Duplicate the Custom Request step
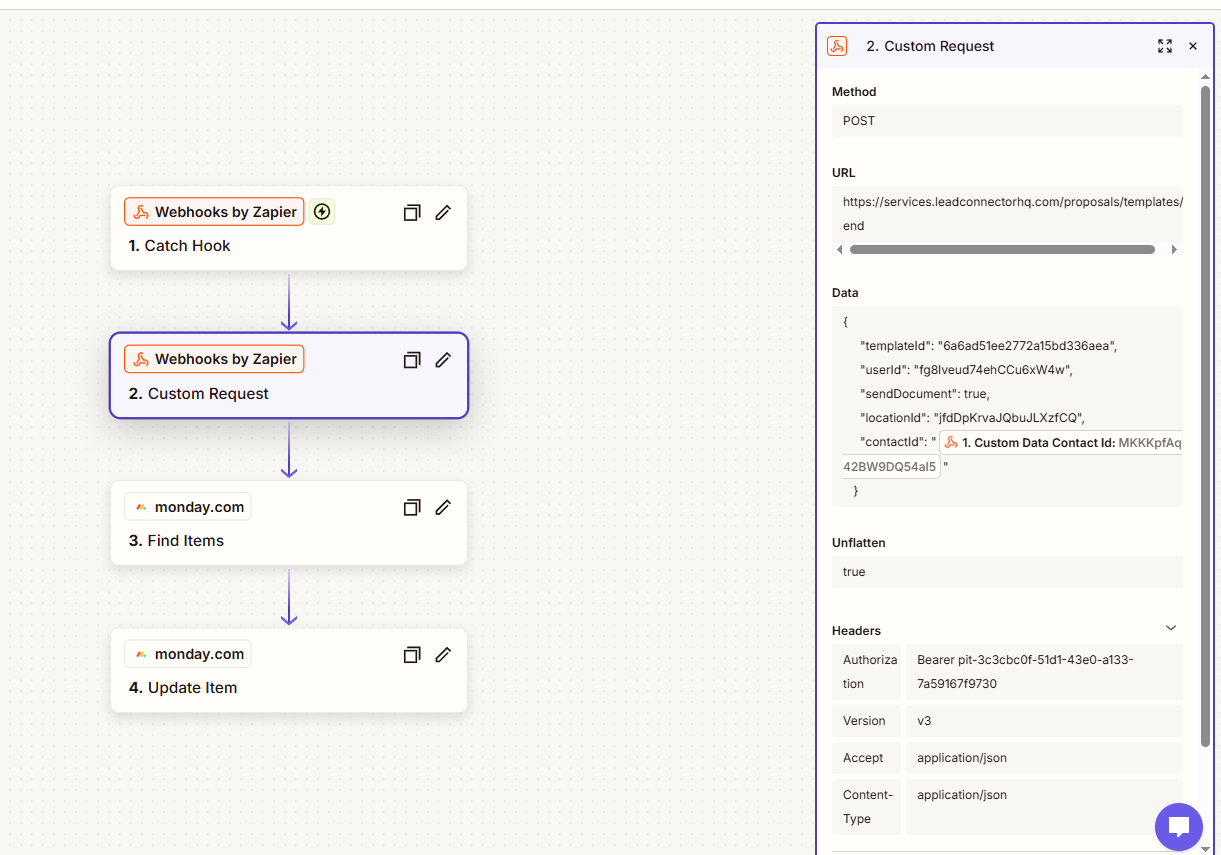Image resolution: width=1221 pixels, height=855 pixels. pyautogui.click(x=412, y=360)
